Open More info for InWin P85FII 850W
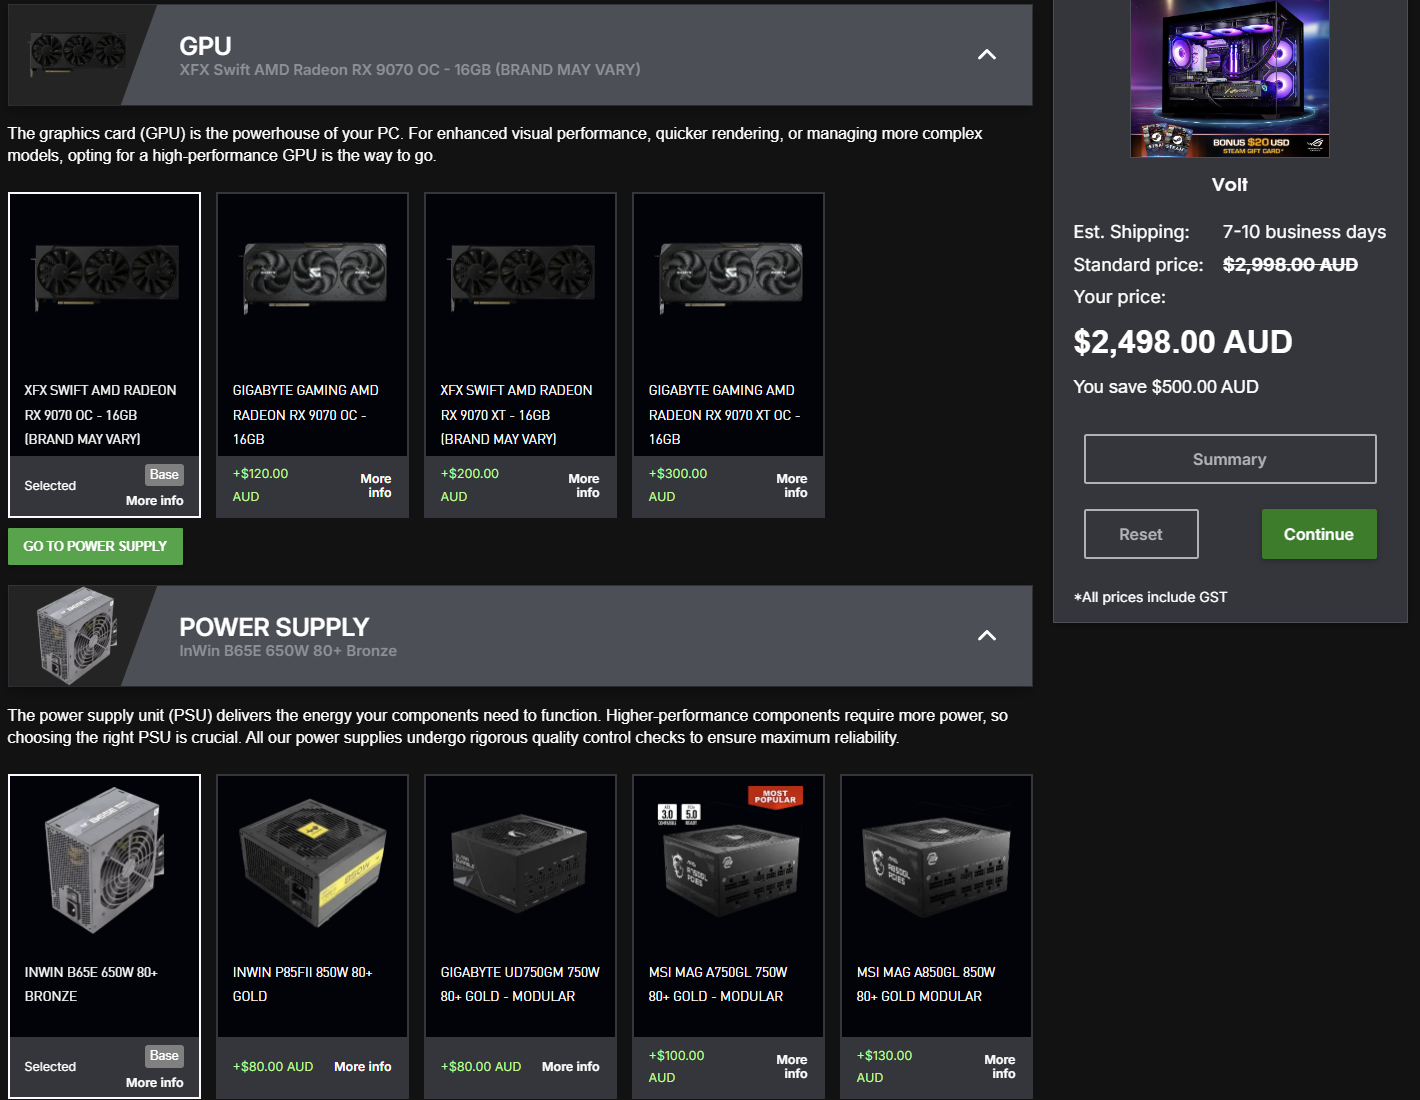1420x1100 pixels. pos(362,1067)
